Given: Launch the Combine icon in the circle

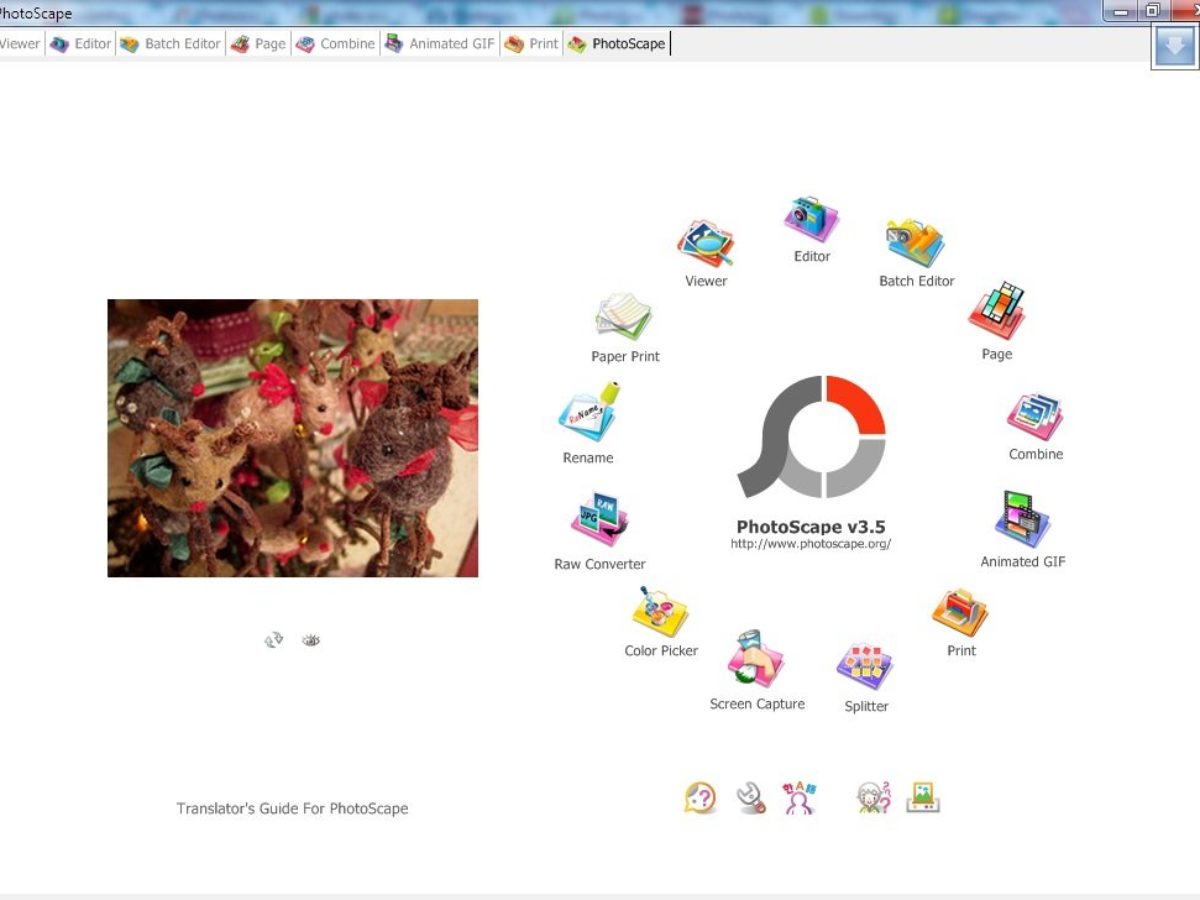Looking at the screenshot, I should [x=1035, y=416].
